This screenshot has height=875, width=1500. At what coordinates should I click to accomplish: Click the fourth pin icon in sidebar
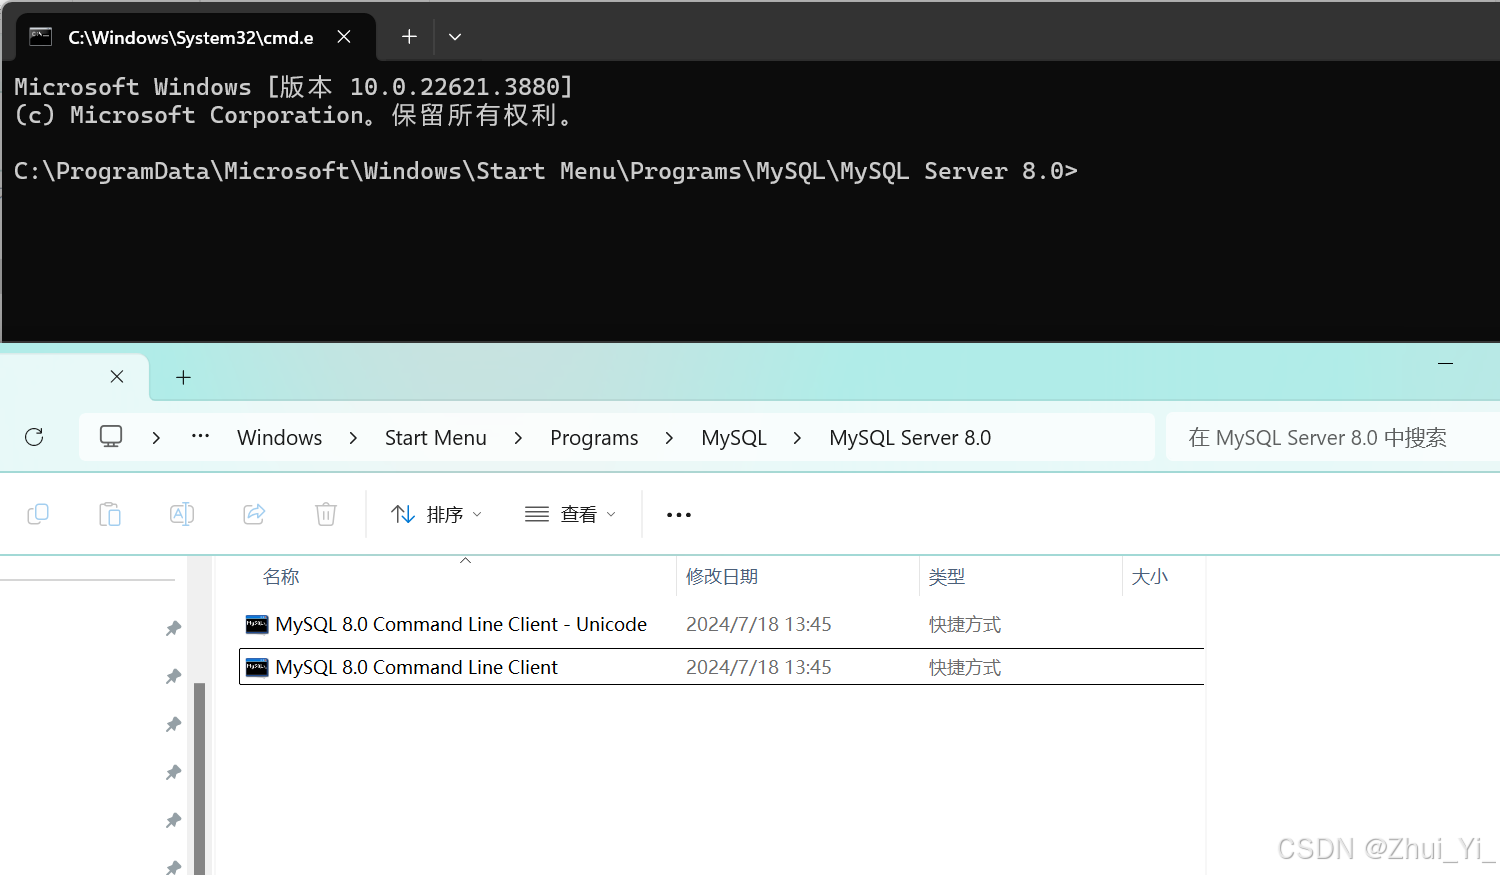pos(173,772)
